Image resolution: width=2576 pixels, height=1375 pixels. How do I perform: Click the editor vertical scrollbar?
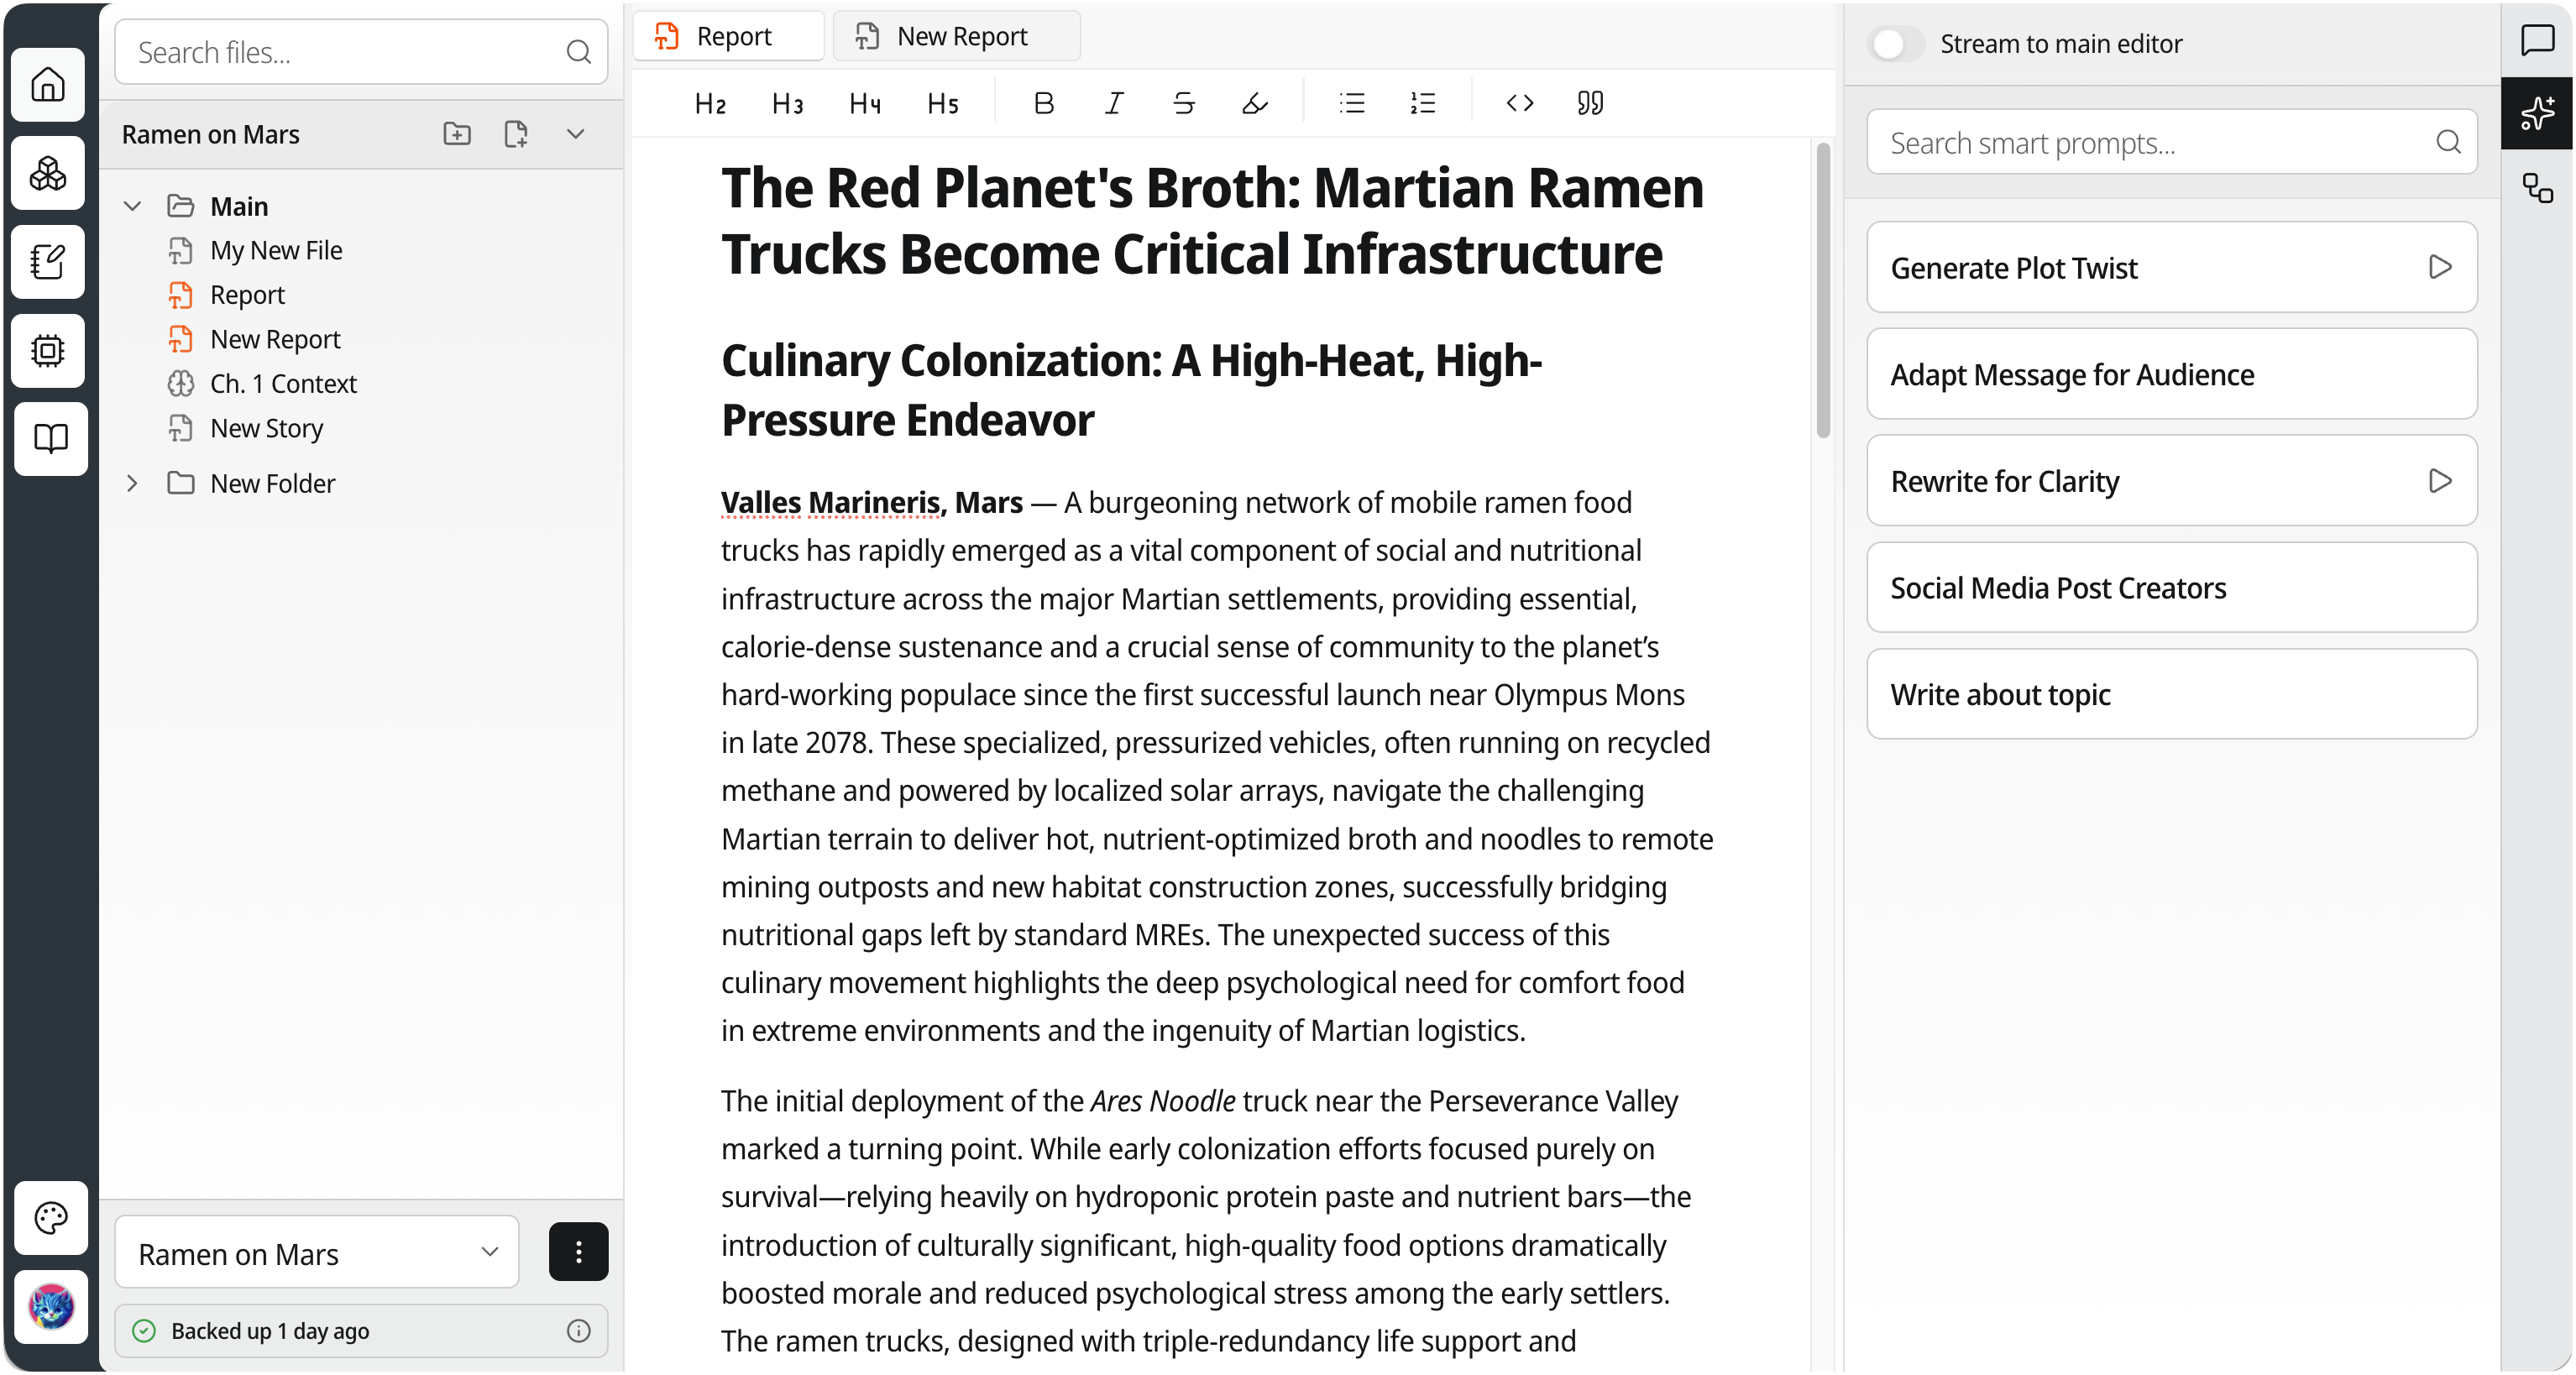tap(1822, 290)
